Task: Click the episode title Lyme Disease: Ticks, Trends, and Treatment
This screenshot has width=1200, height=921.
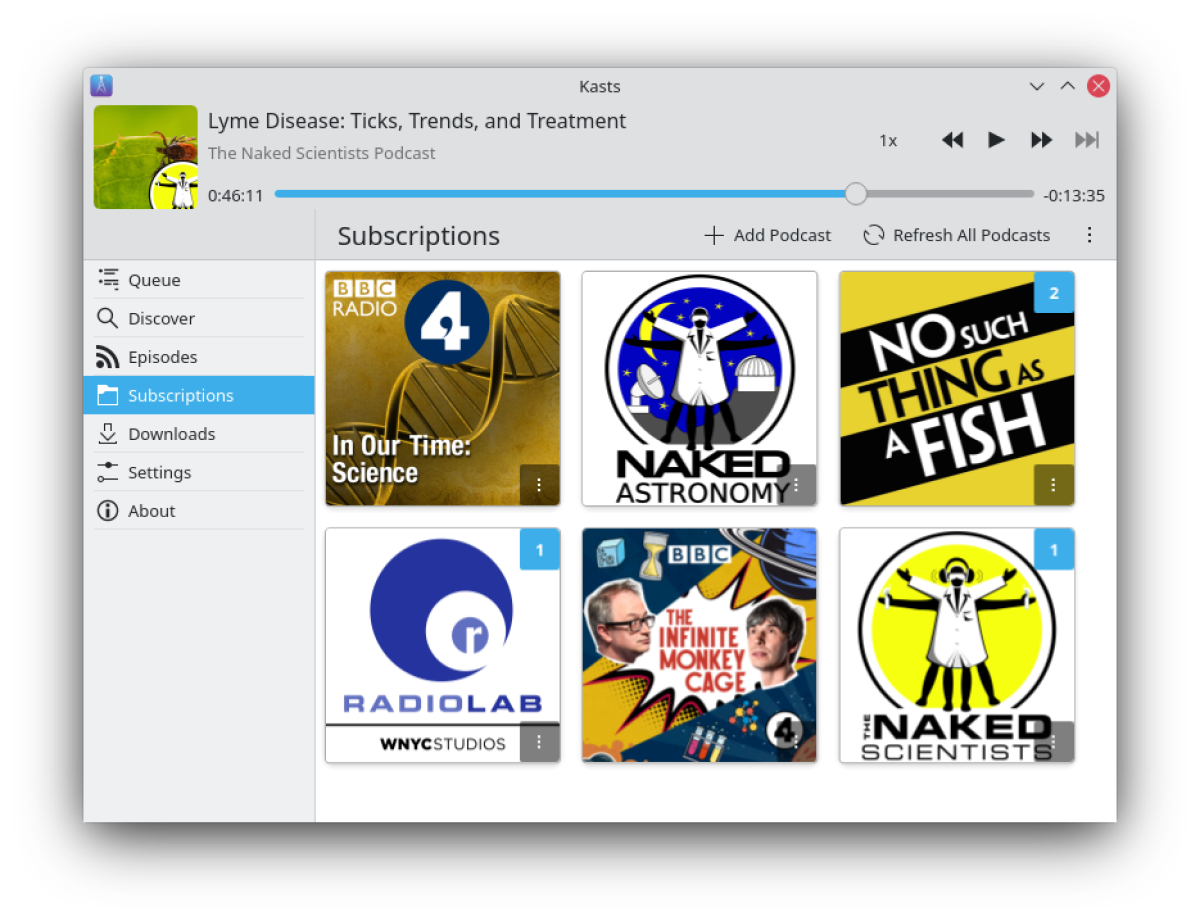Action: pos(417,121)
